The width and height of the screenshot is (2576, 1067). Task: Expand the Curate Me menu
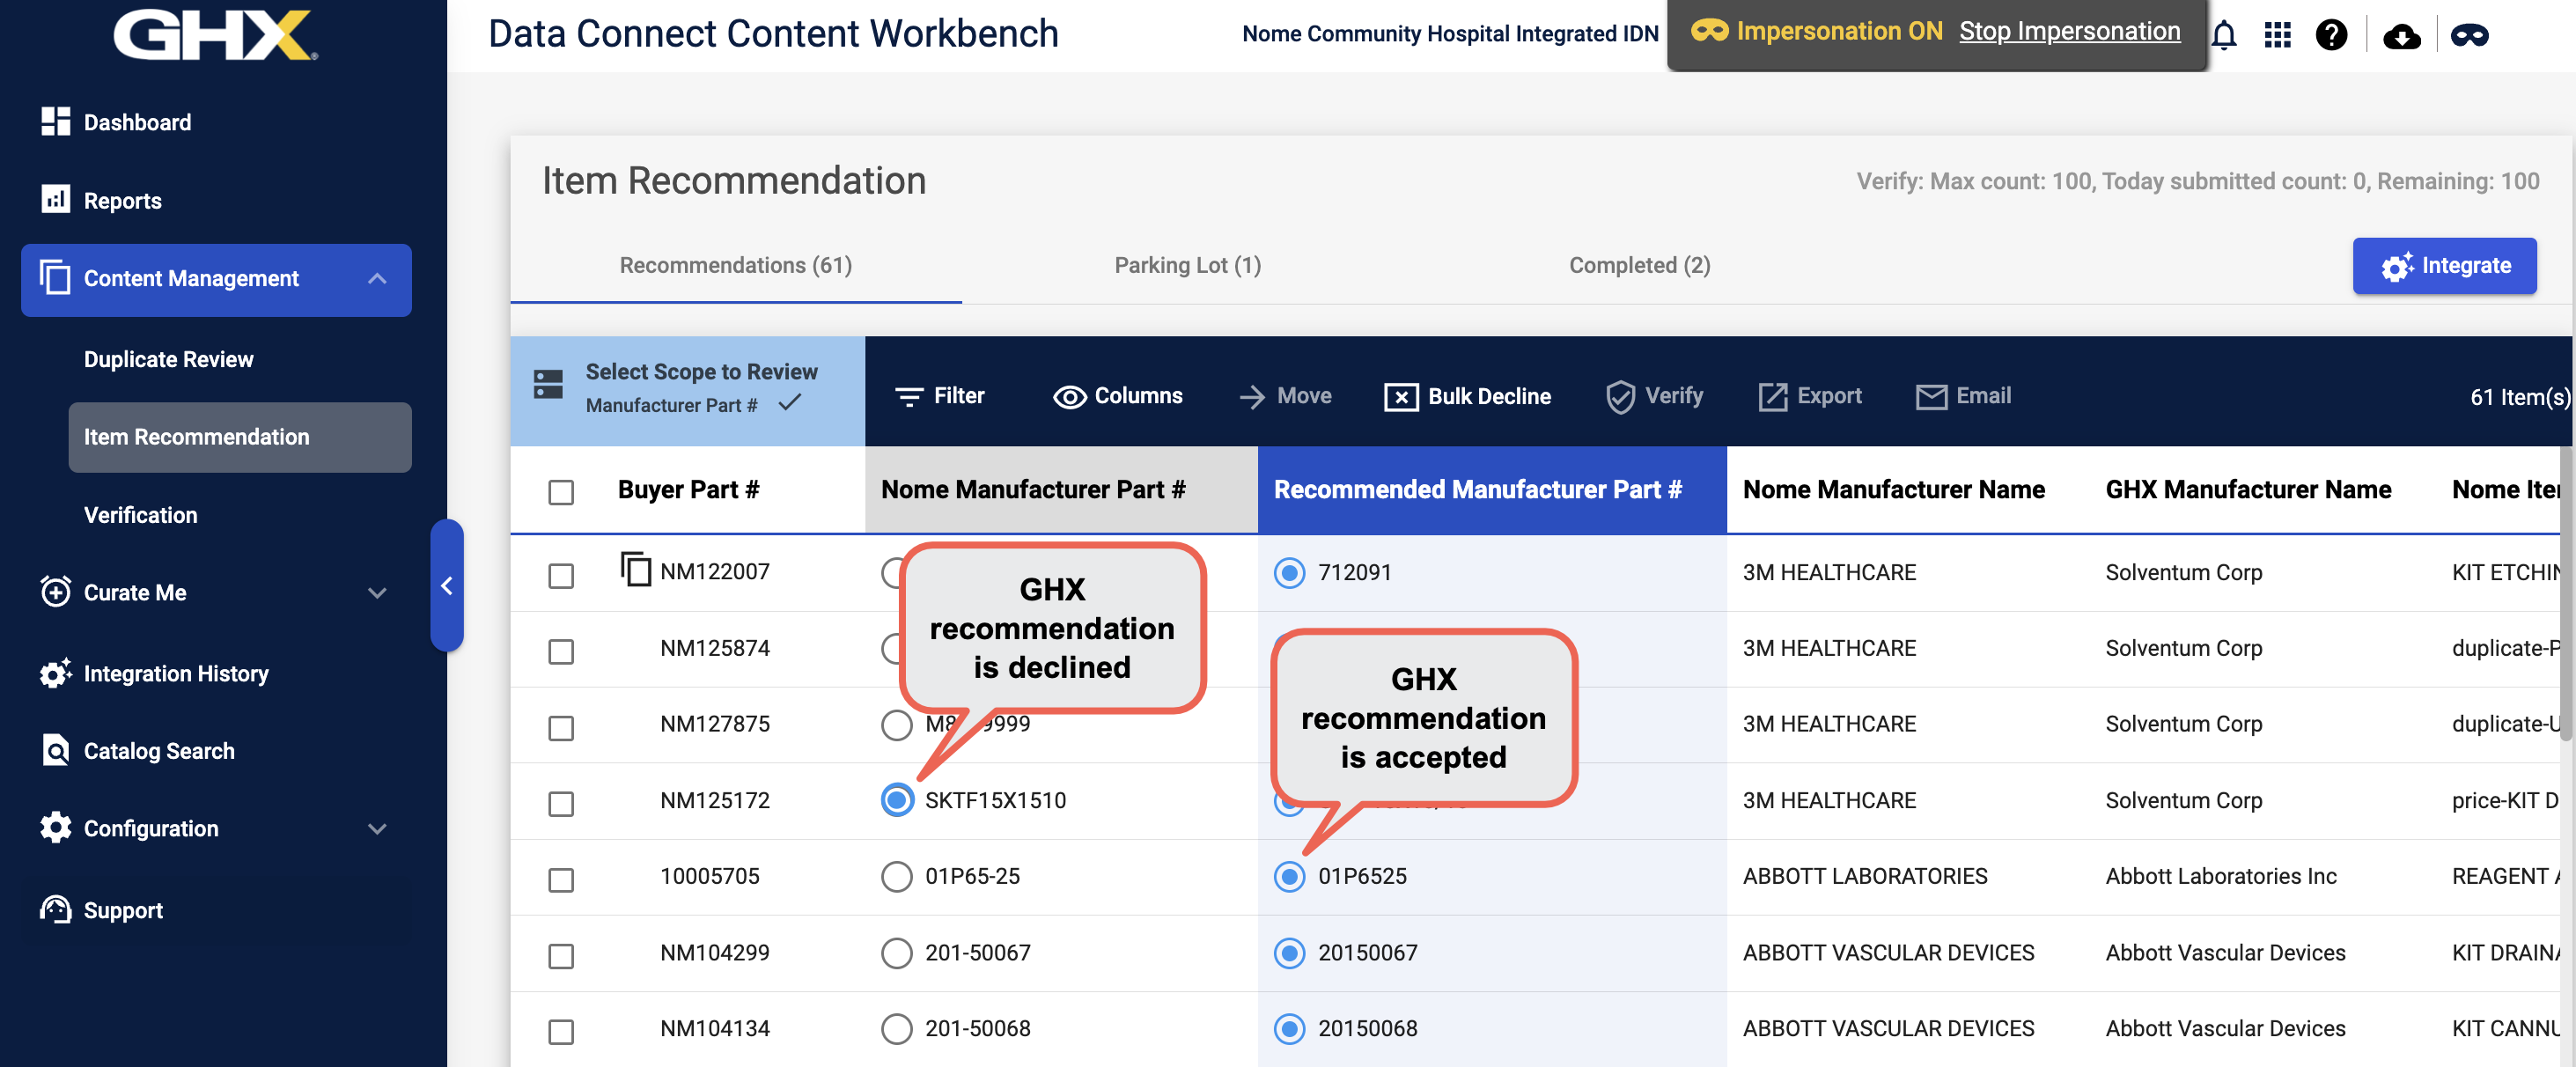[x=377, y=593]
